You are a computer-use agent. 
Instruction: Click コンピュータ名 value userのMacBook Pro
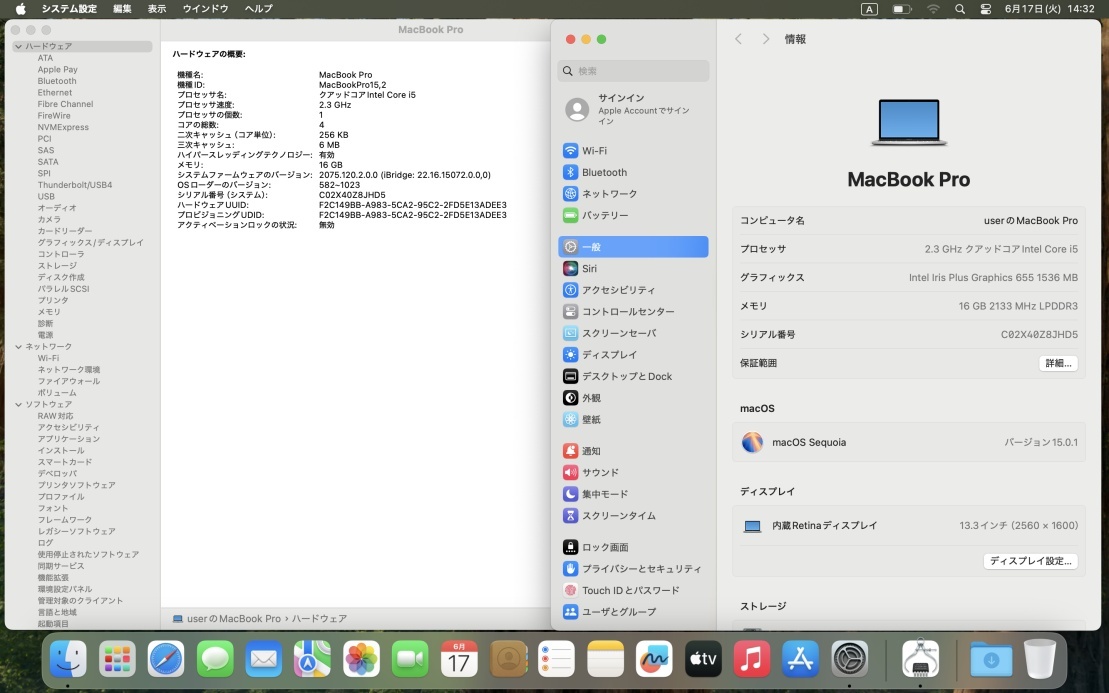point(1030,221)
